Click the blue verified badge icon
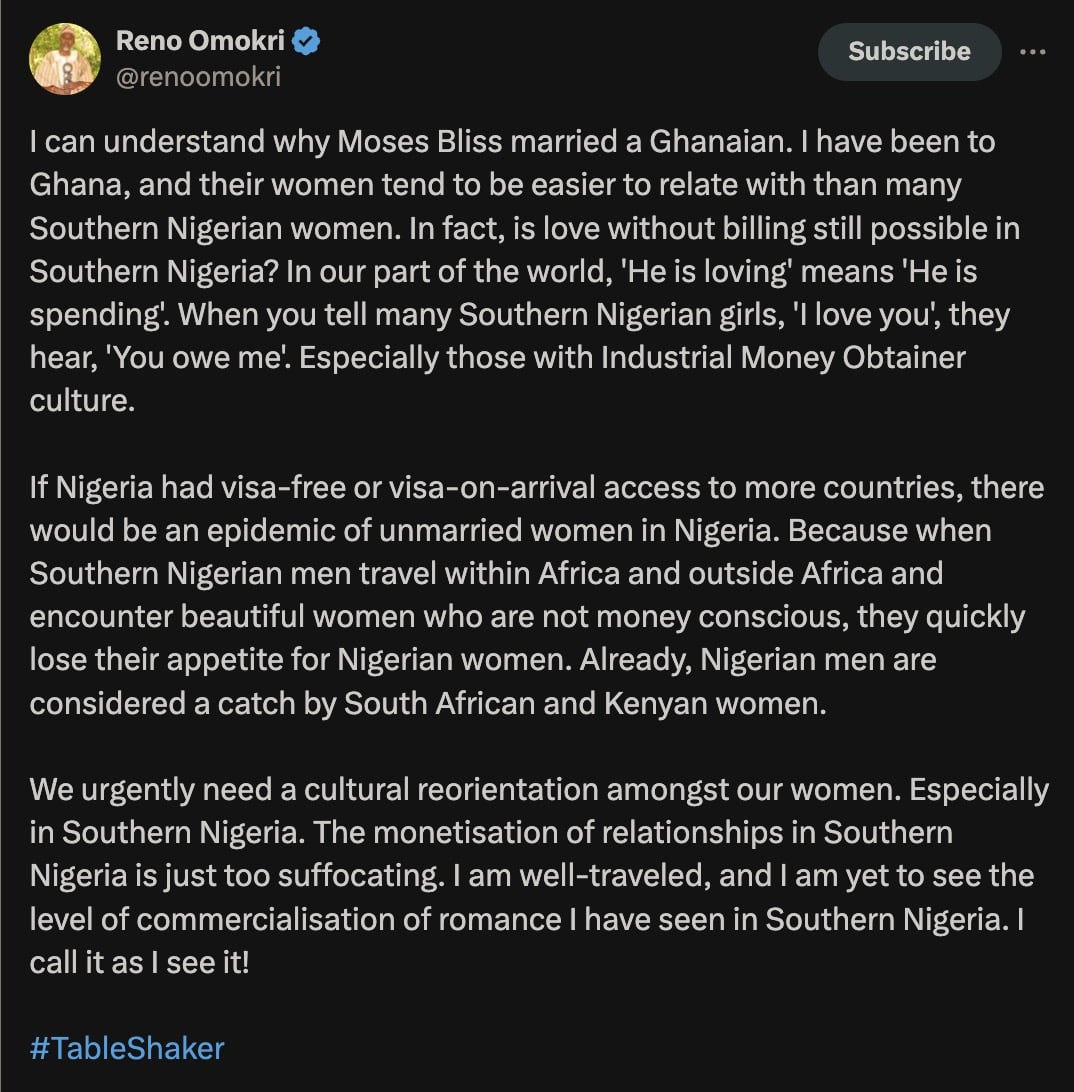 pos(305,41)
